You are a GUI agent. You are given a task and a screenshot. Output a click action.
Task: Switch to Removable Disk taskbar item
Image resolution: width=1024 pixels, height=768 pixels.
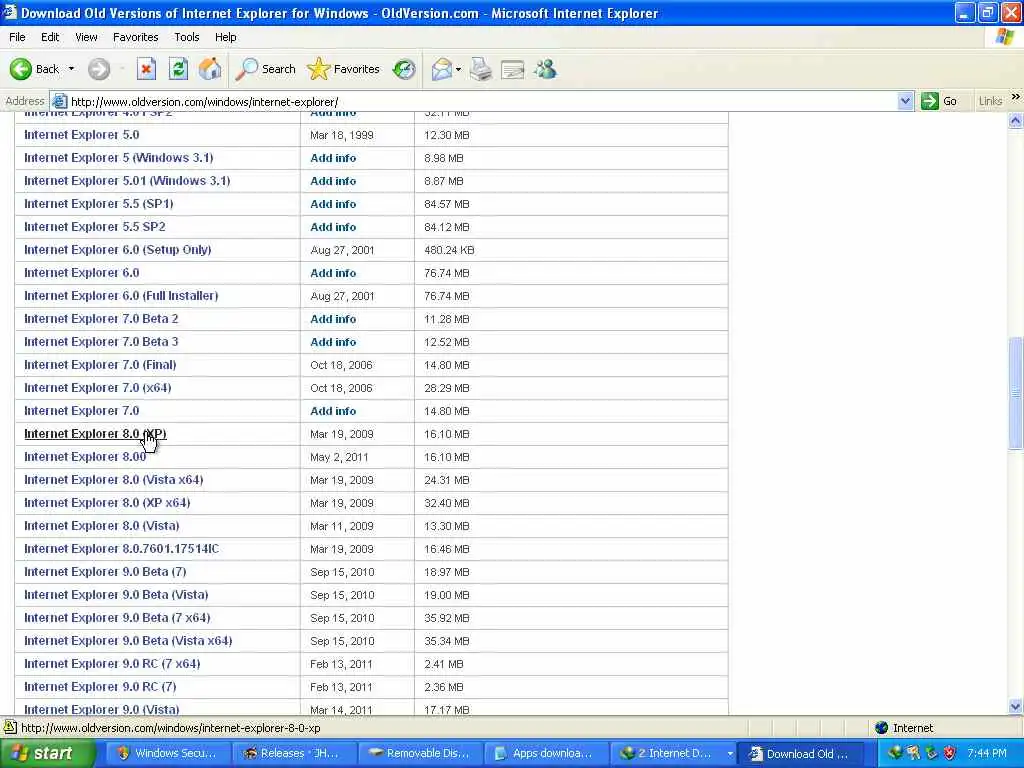pyautogui.click(x=420, y=754)
